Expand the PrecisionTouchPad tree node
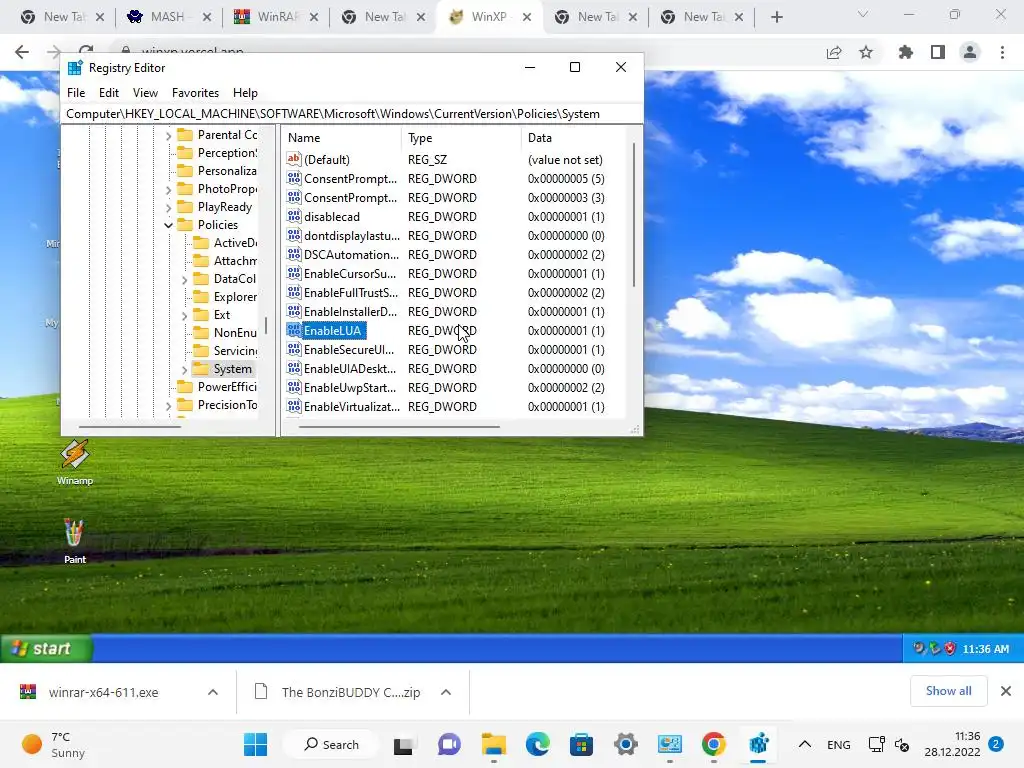Screen dimensions: 1024x768 pos(168,406)
